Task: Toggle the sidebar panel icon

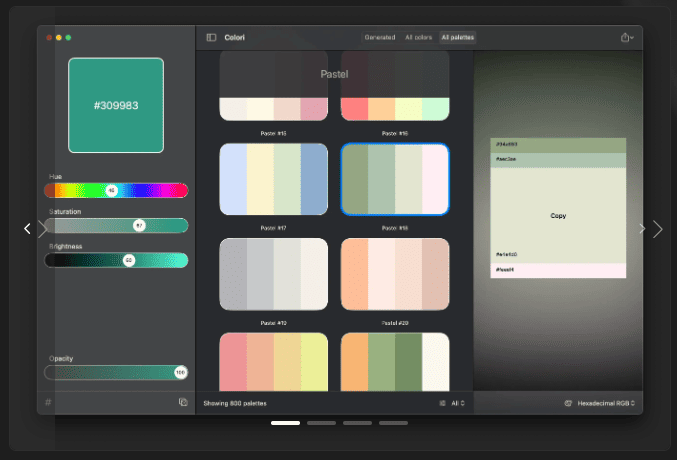Action: (x=211, y=38)
